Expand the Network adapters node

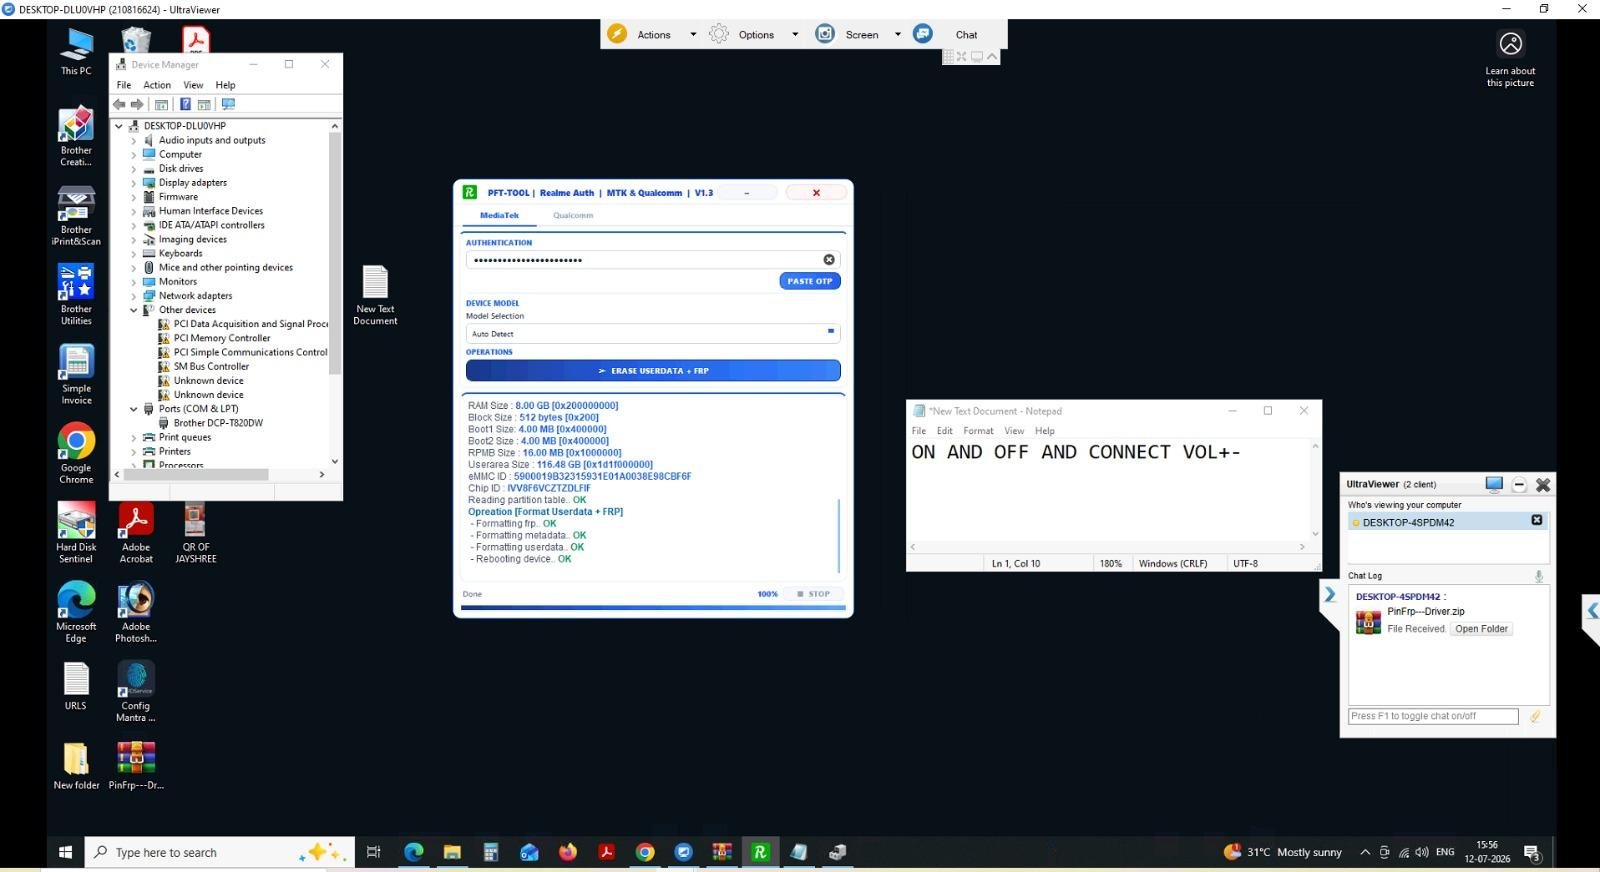point(133,296)
